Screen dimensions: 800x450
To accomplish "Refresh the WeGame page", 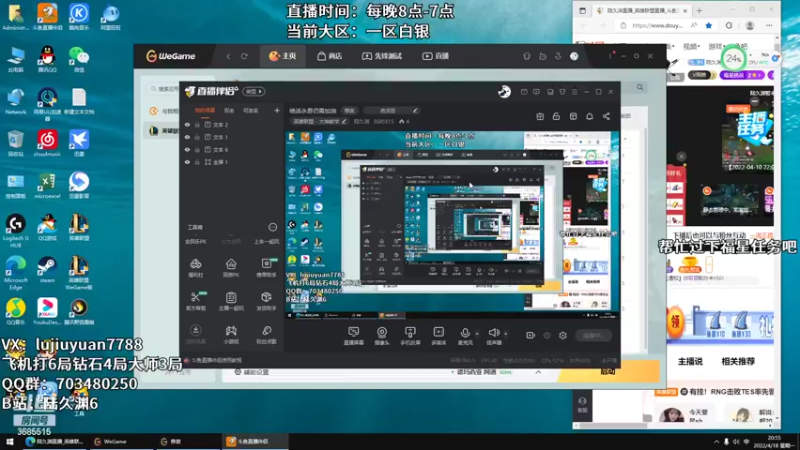I will point(244,56).
